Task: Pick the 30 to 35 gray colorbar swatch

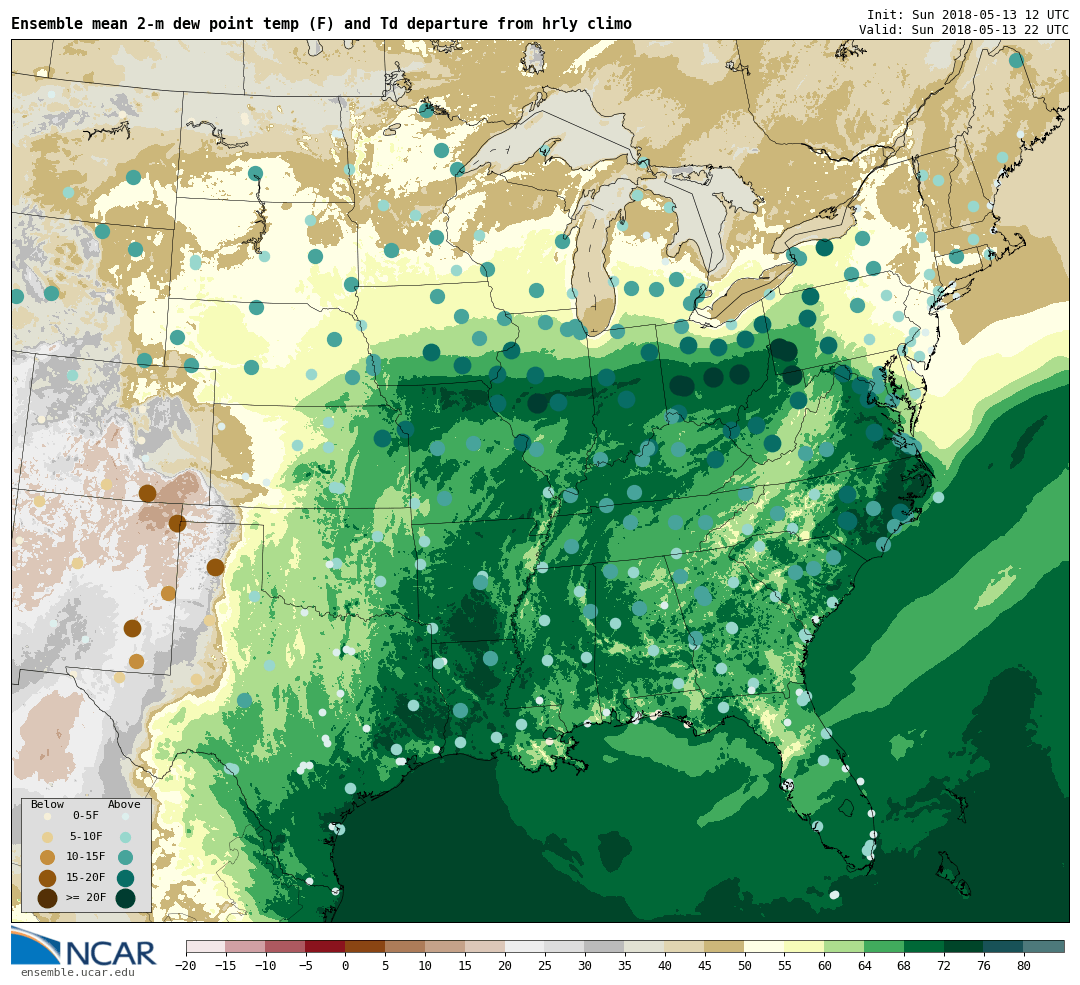Action: pos(605,946)
